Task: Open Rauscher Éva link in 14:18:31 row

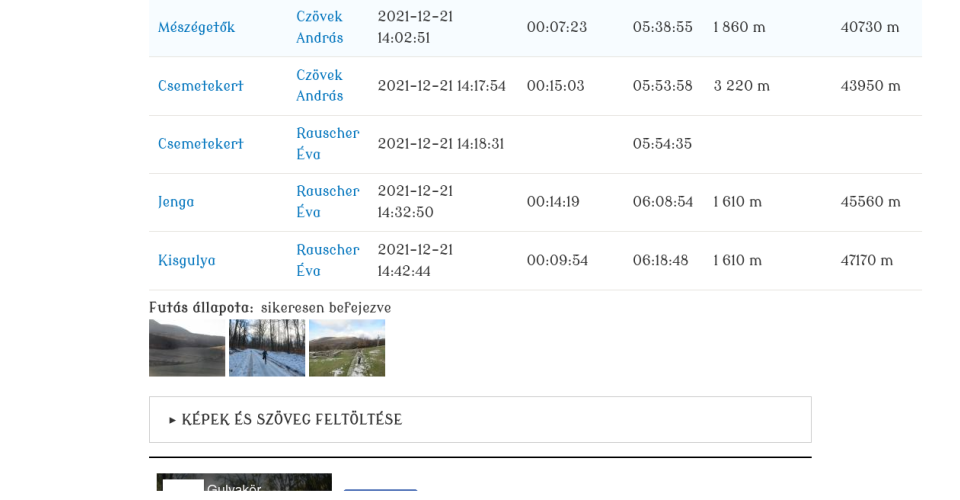Action: click(328, 143)
